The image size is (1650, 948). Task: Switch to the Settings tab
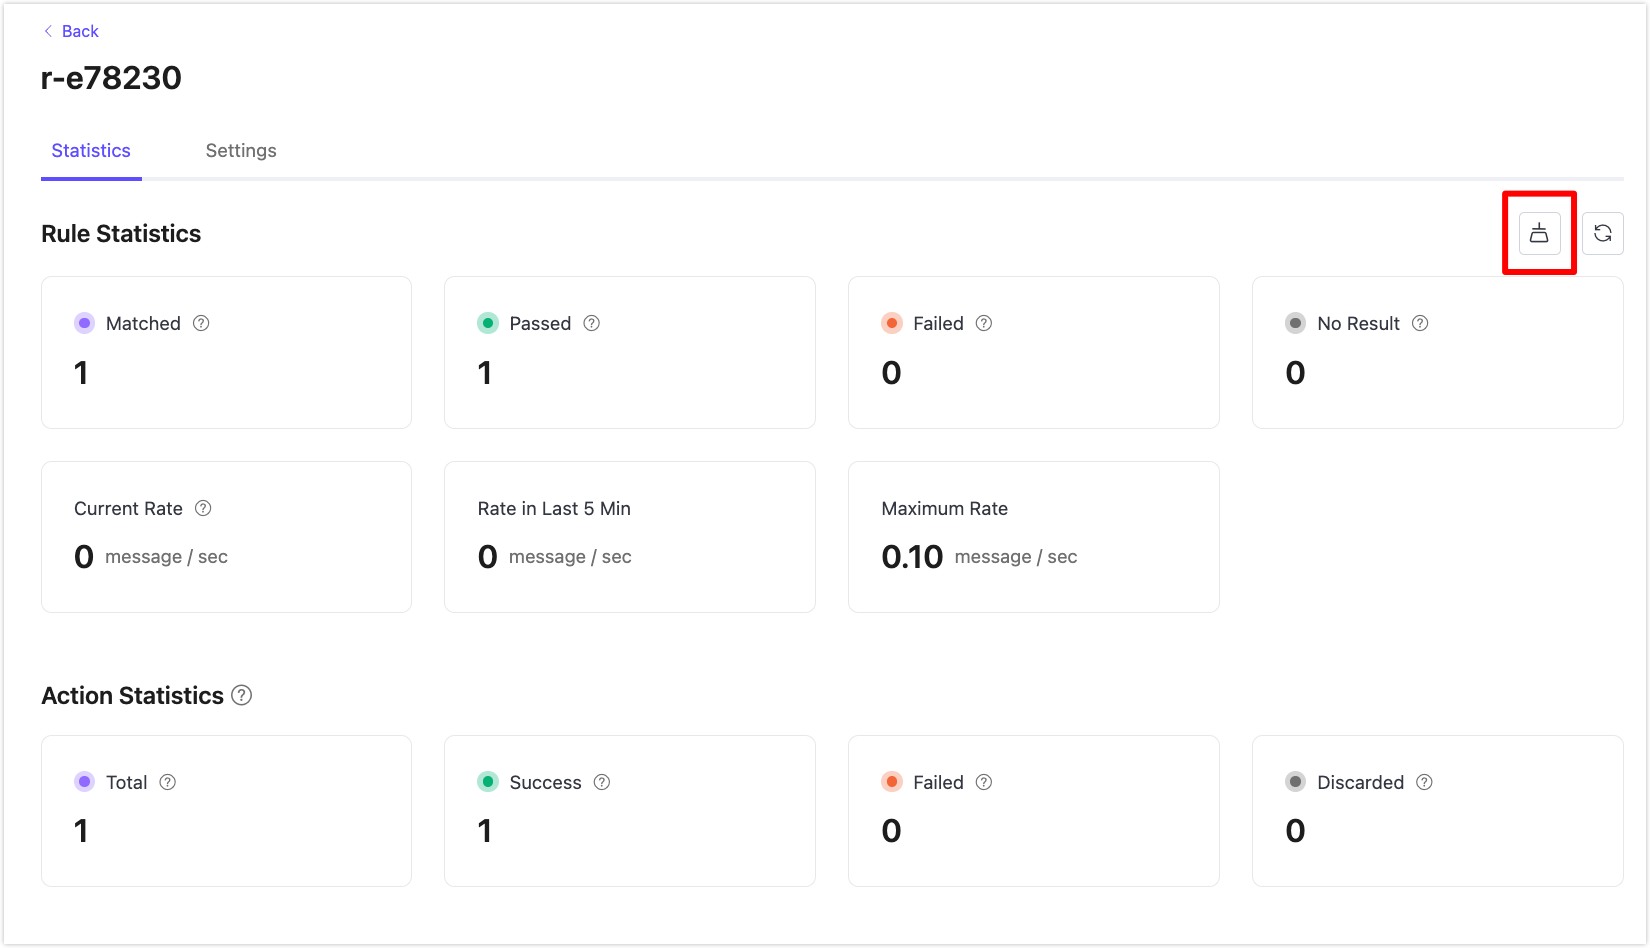click(241, 151)
